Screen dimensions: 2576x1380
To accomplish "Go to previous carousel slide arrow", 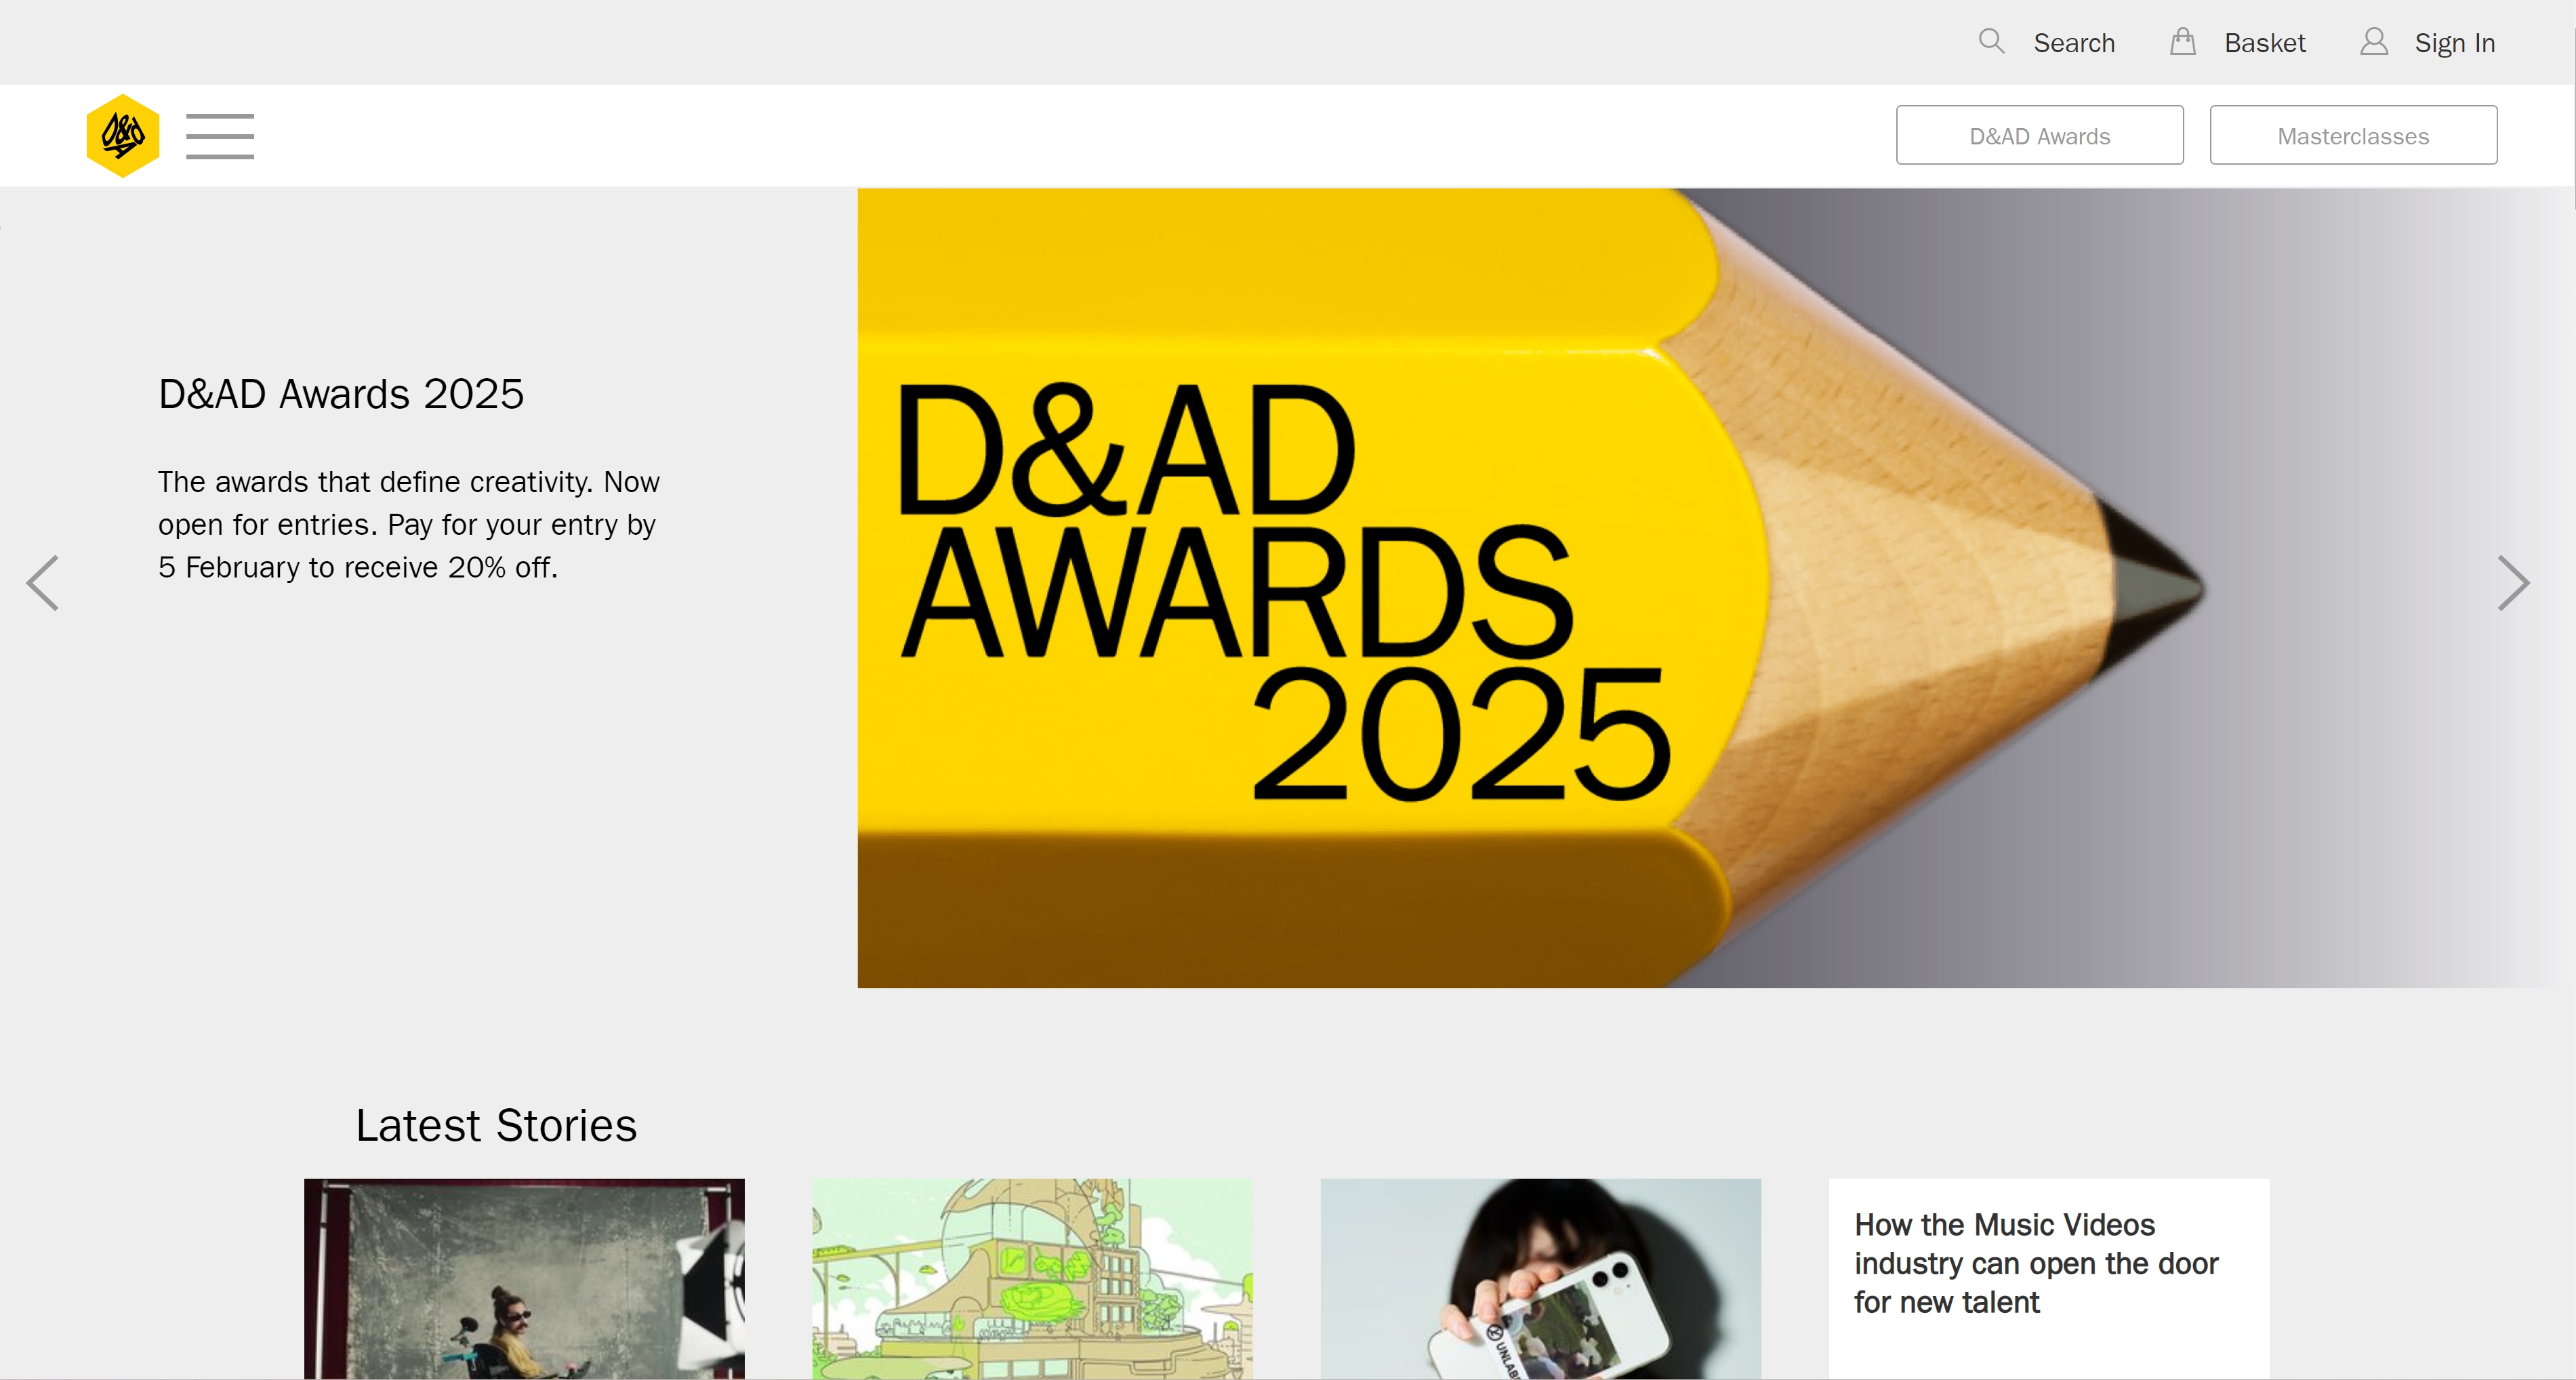I will pyautogui.click(x=43, y=582).
